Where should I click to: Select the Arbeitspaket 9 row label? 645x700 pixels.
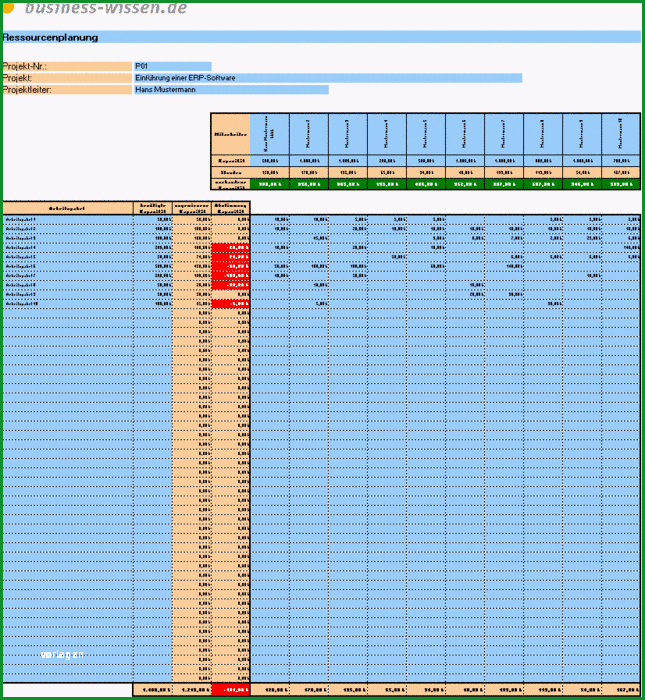tap(68, 294)
